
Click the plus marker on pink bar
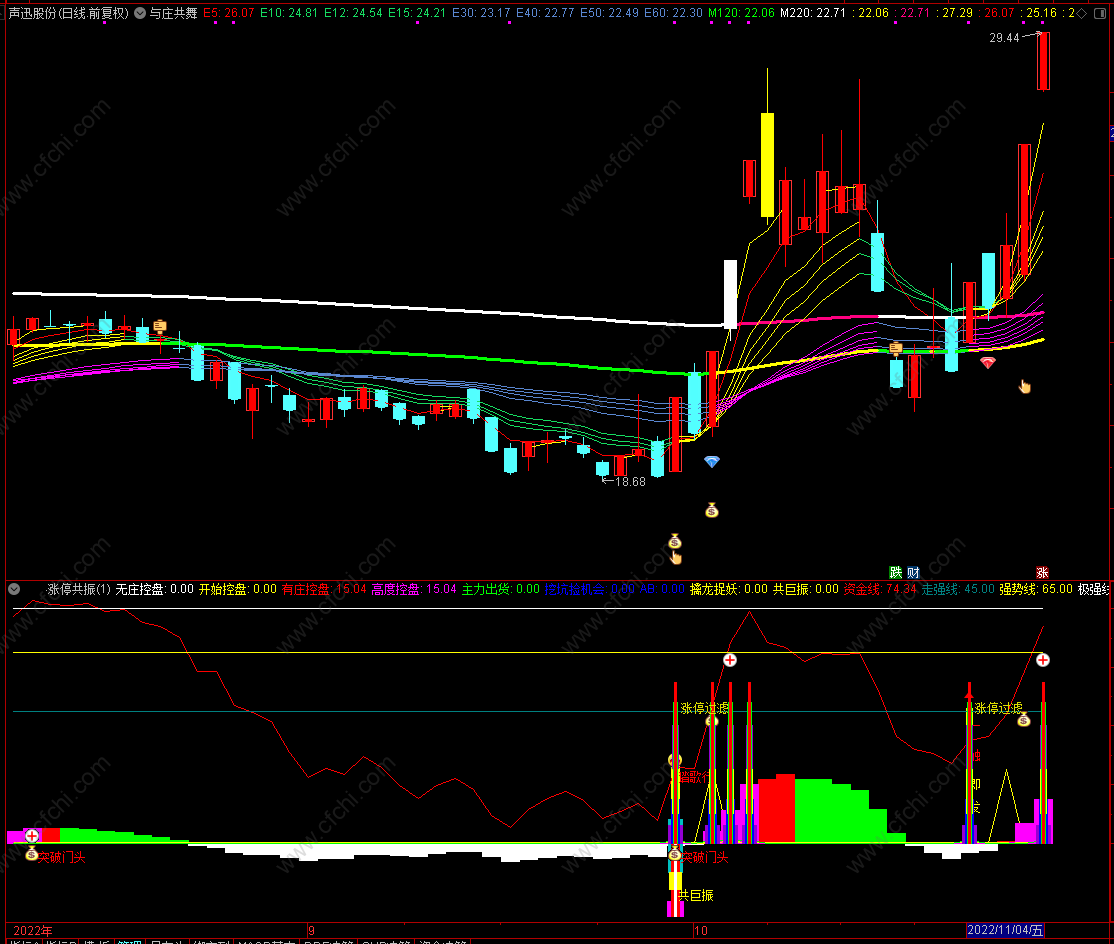32,836
